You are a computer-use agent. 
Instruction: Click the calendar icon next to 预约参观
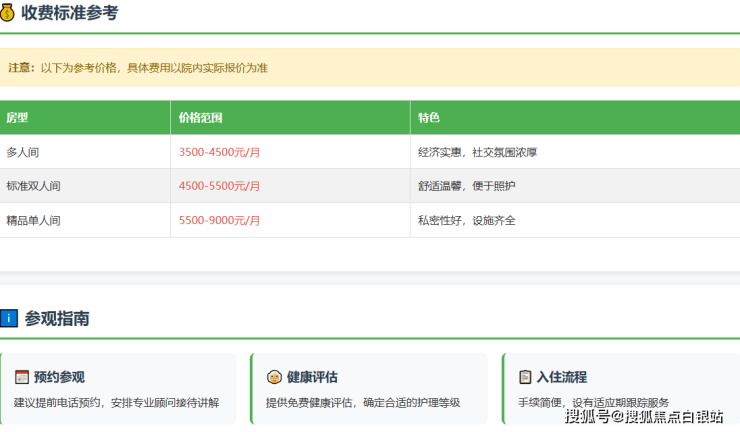pos(22,377)
